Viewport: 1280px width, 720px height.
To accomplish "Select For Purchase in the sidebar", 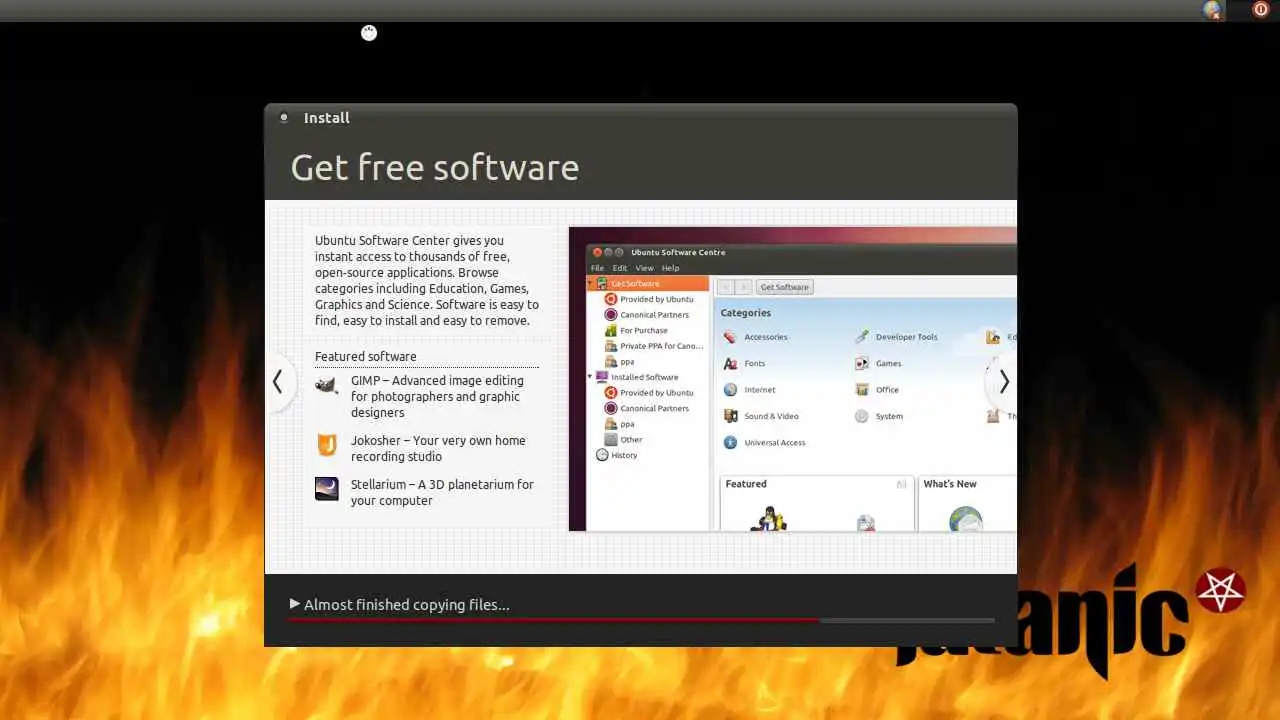I will coord(643,330).
